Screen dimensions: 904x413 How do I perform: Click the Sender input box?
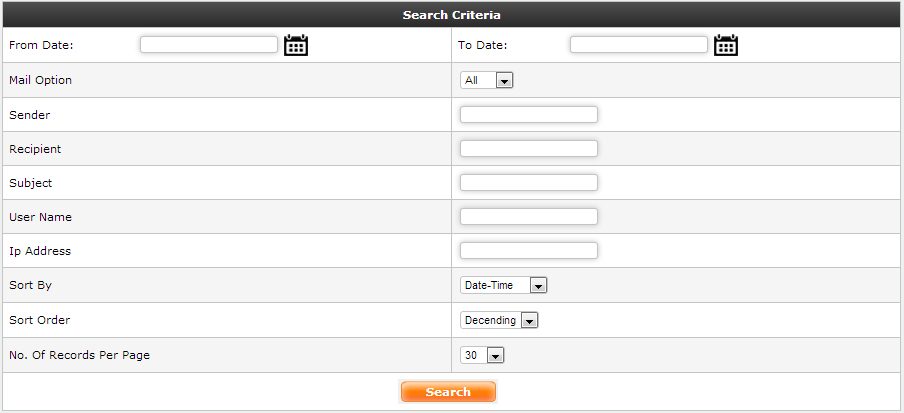pyautogui.click(x=528, y=114)
